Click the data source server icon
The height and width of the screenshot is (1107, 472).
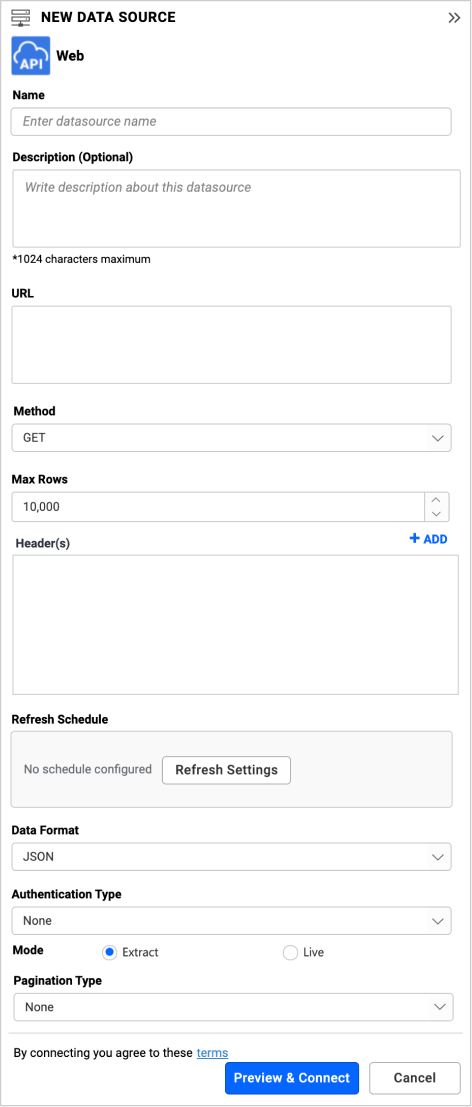(21, 18)
